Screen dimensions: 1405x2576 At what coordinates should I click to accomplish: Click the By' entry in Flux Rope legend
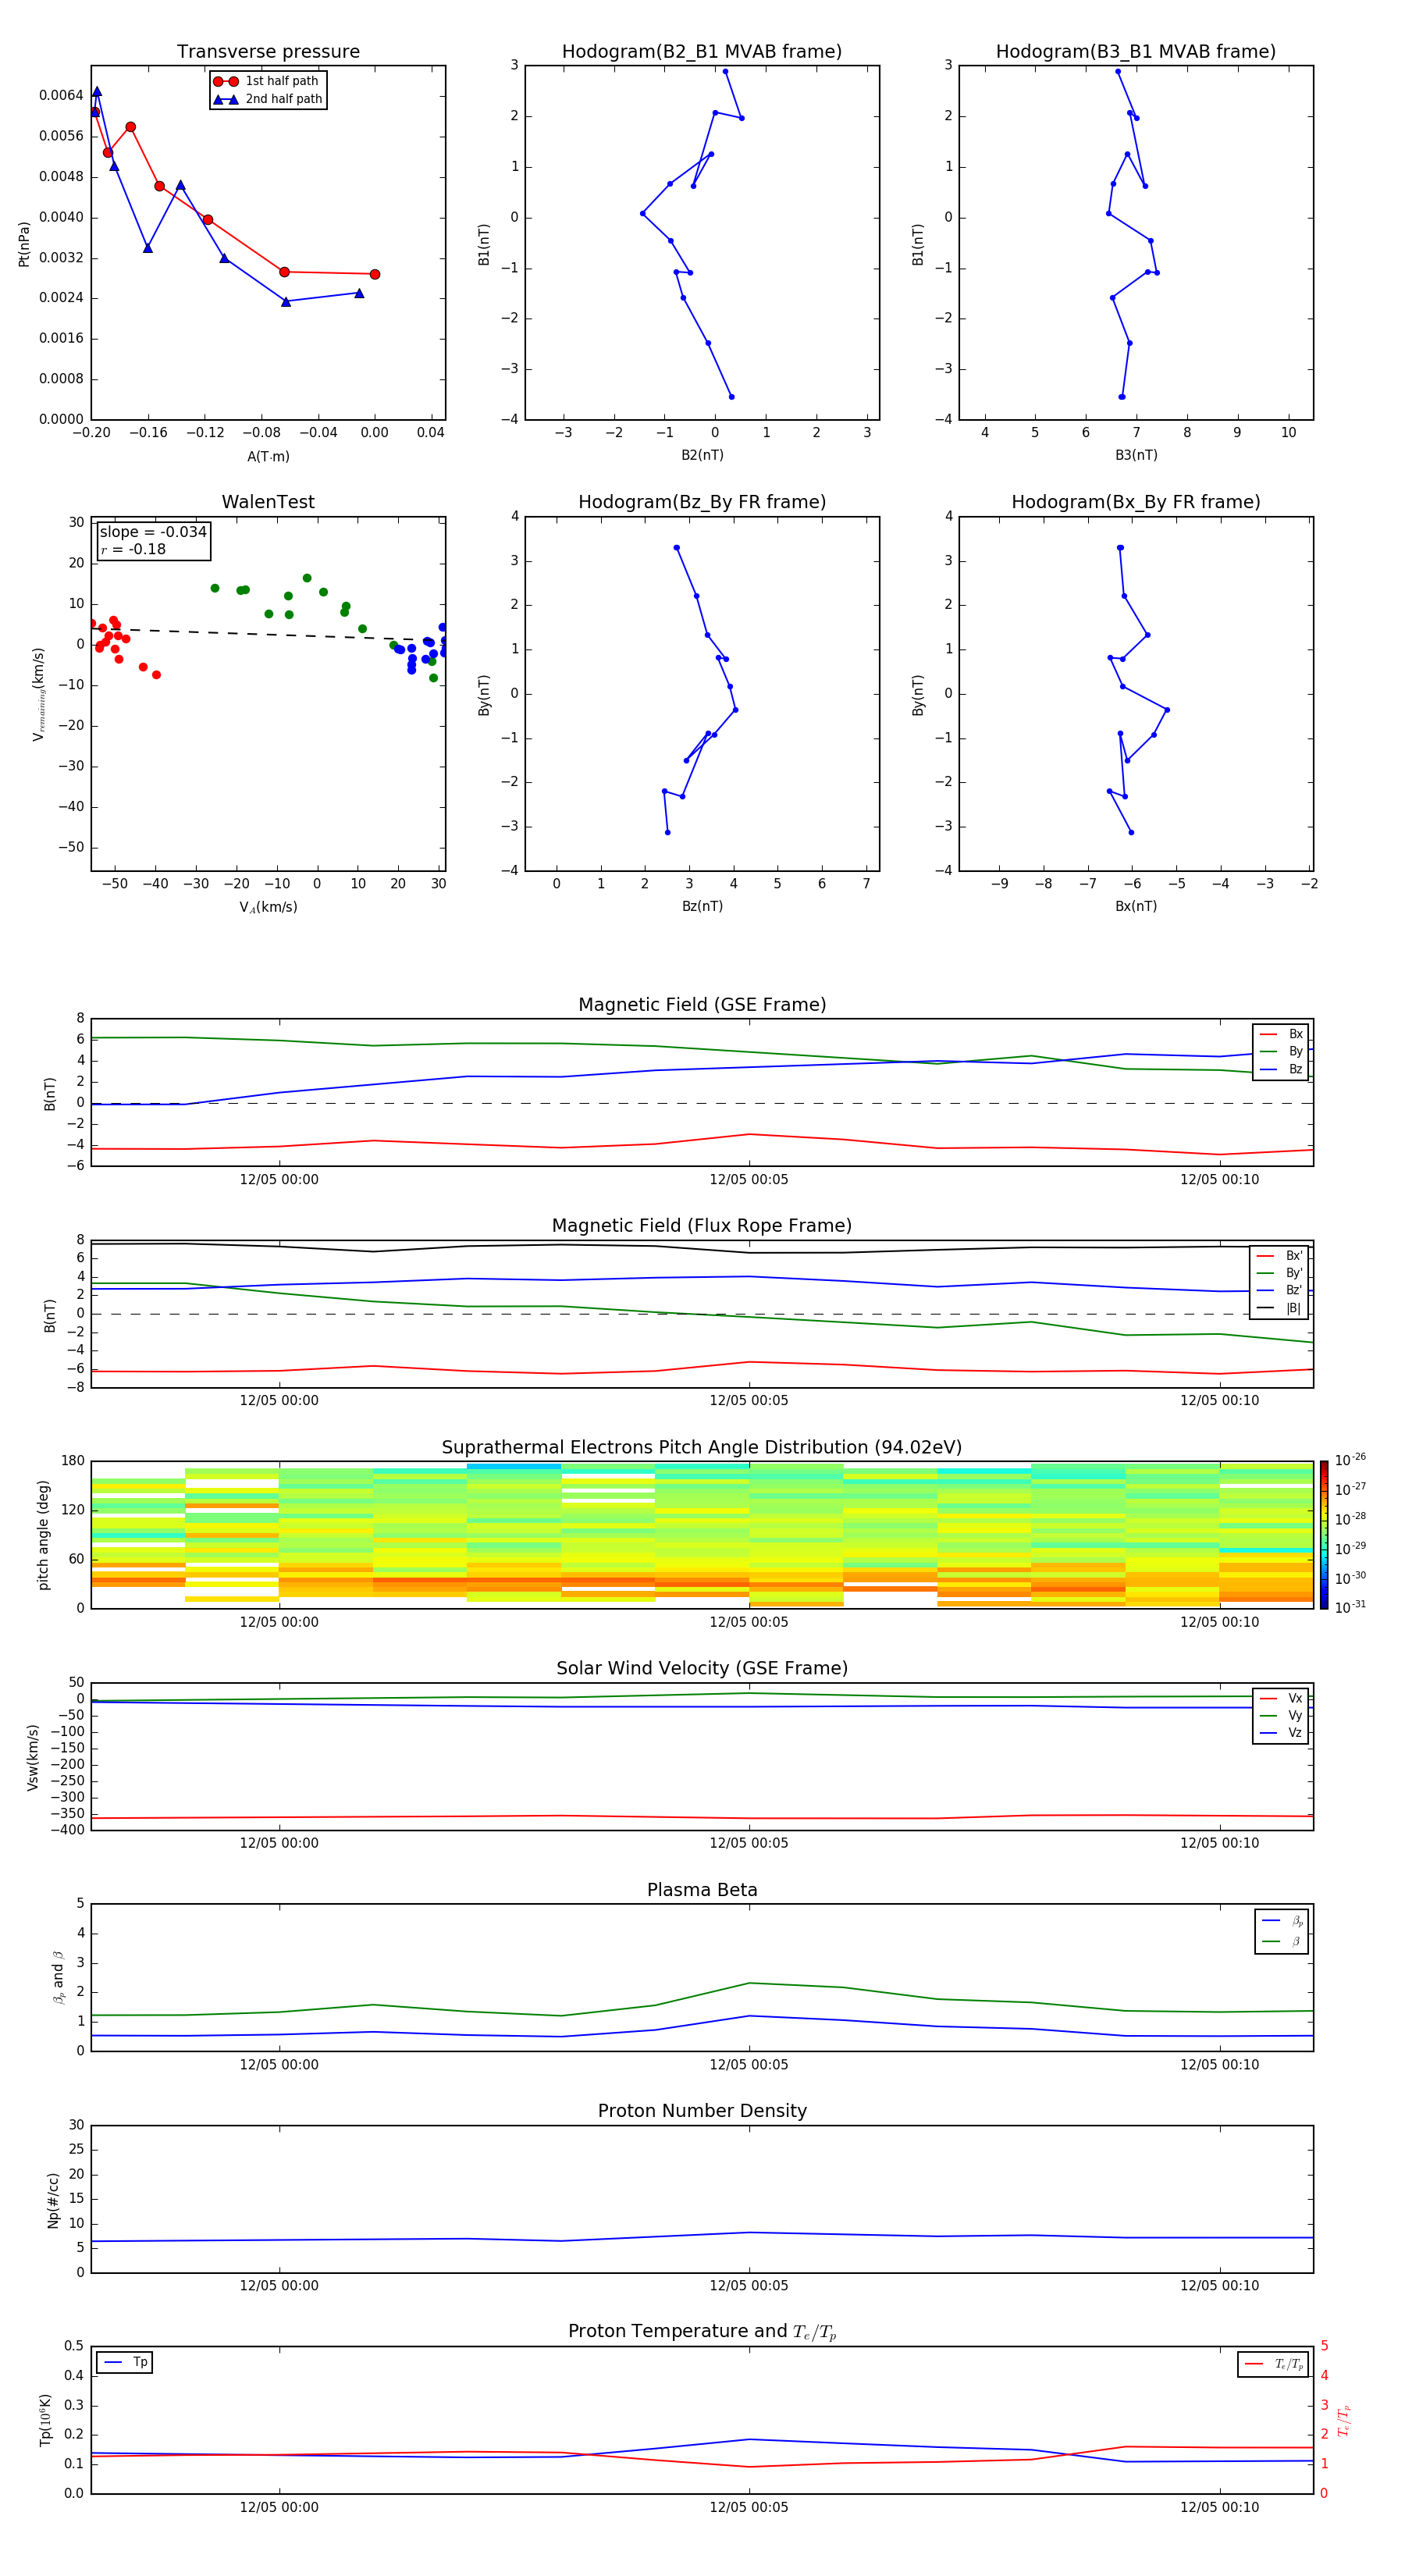pos(1280,1273)
